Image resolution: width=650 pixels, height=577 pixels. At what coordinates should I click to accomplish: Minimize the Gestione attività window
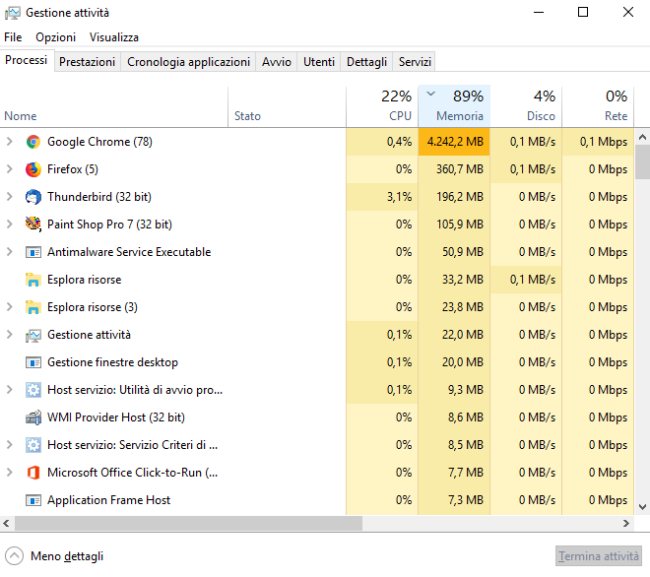538,12
